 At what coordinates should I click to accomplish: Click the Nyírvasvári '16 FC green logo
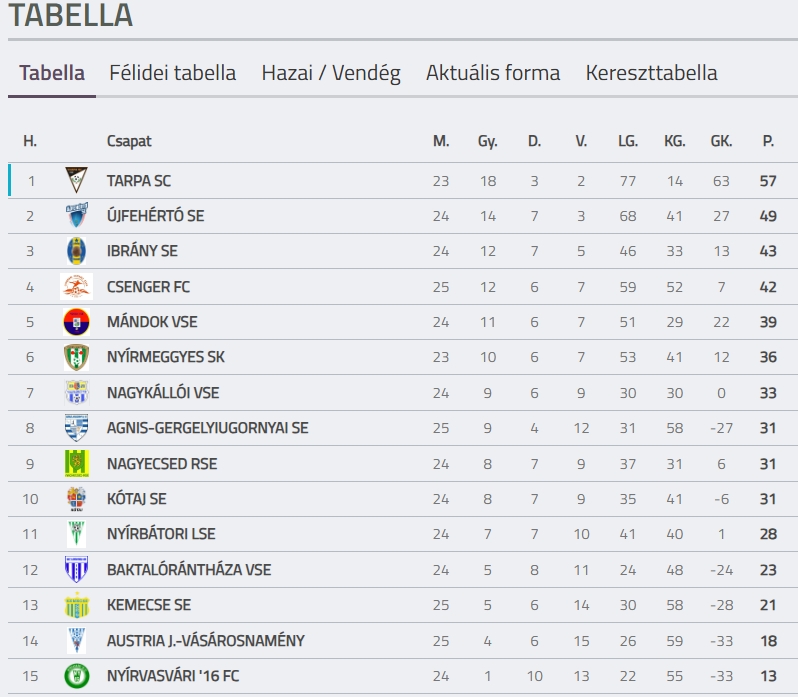coord(77,676)
